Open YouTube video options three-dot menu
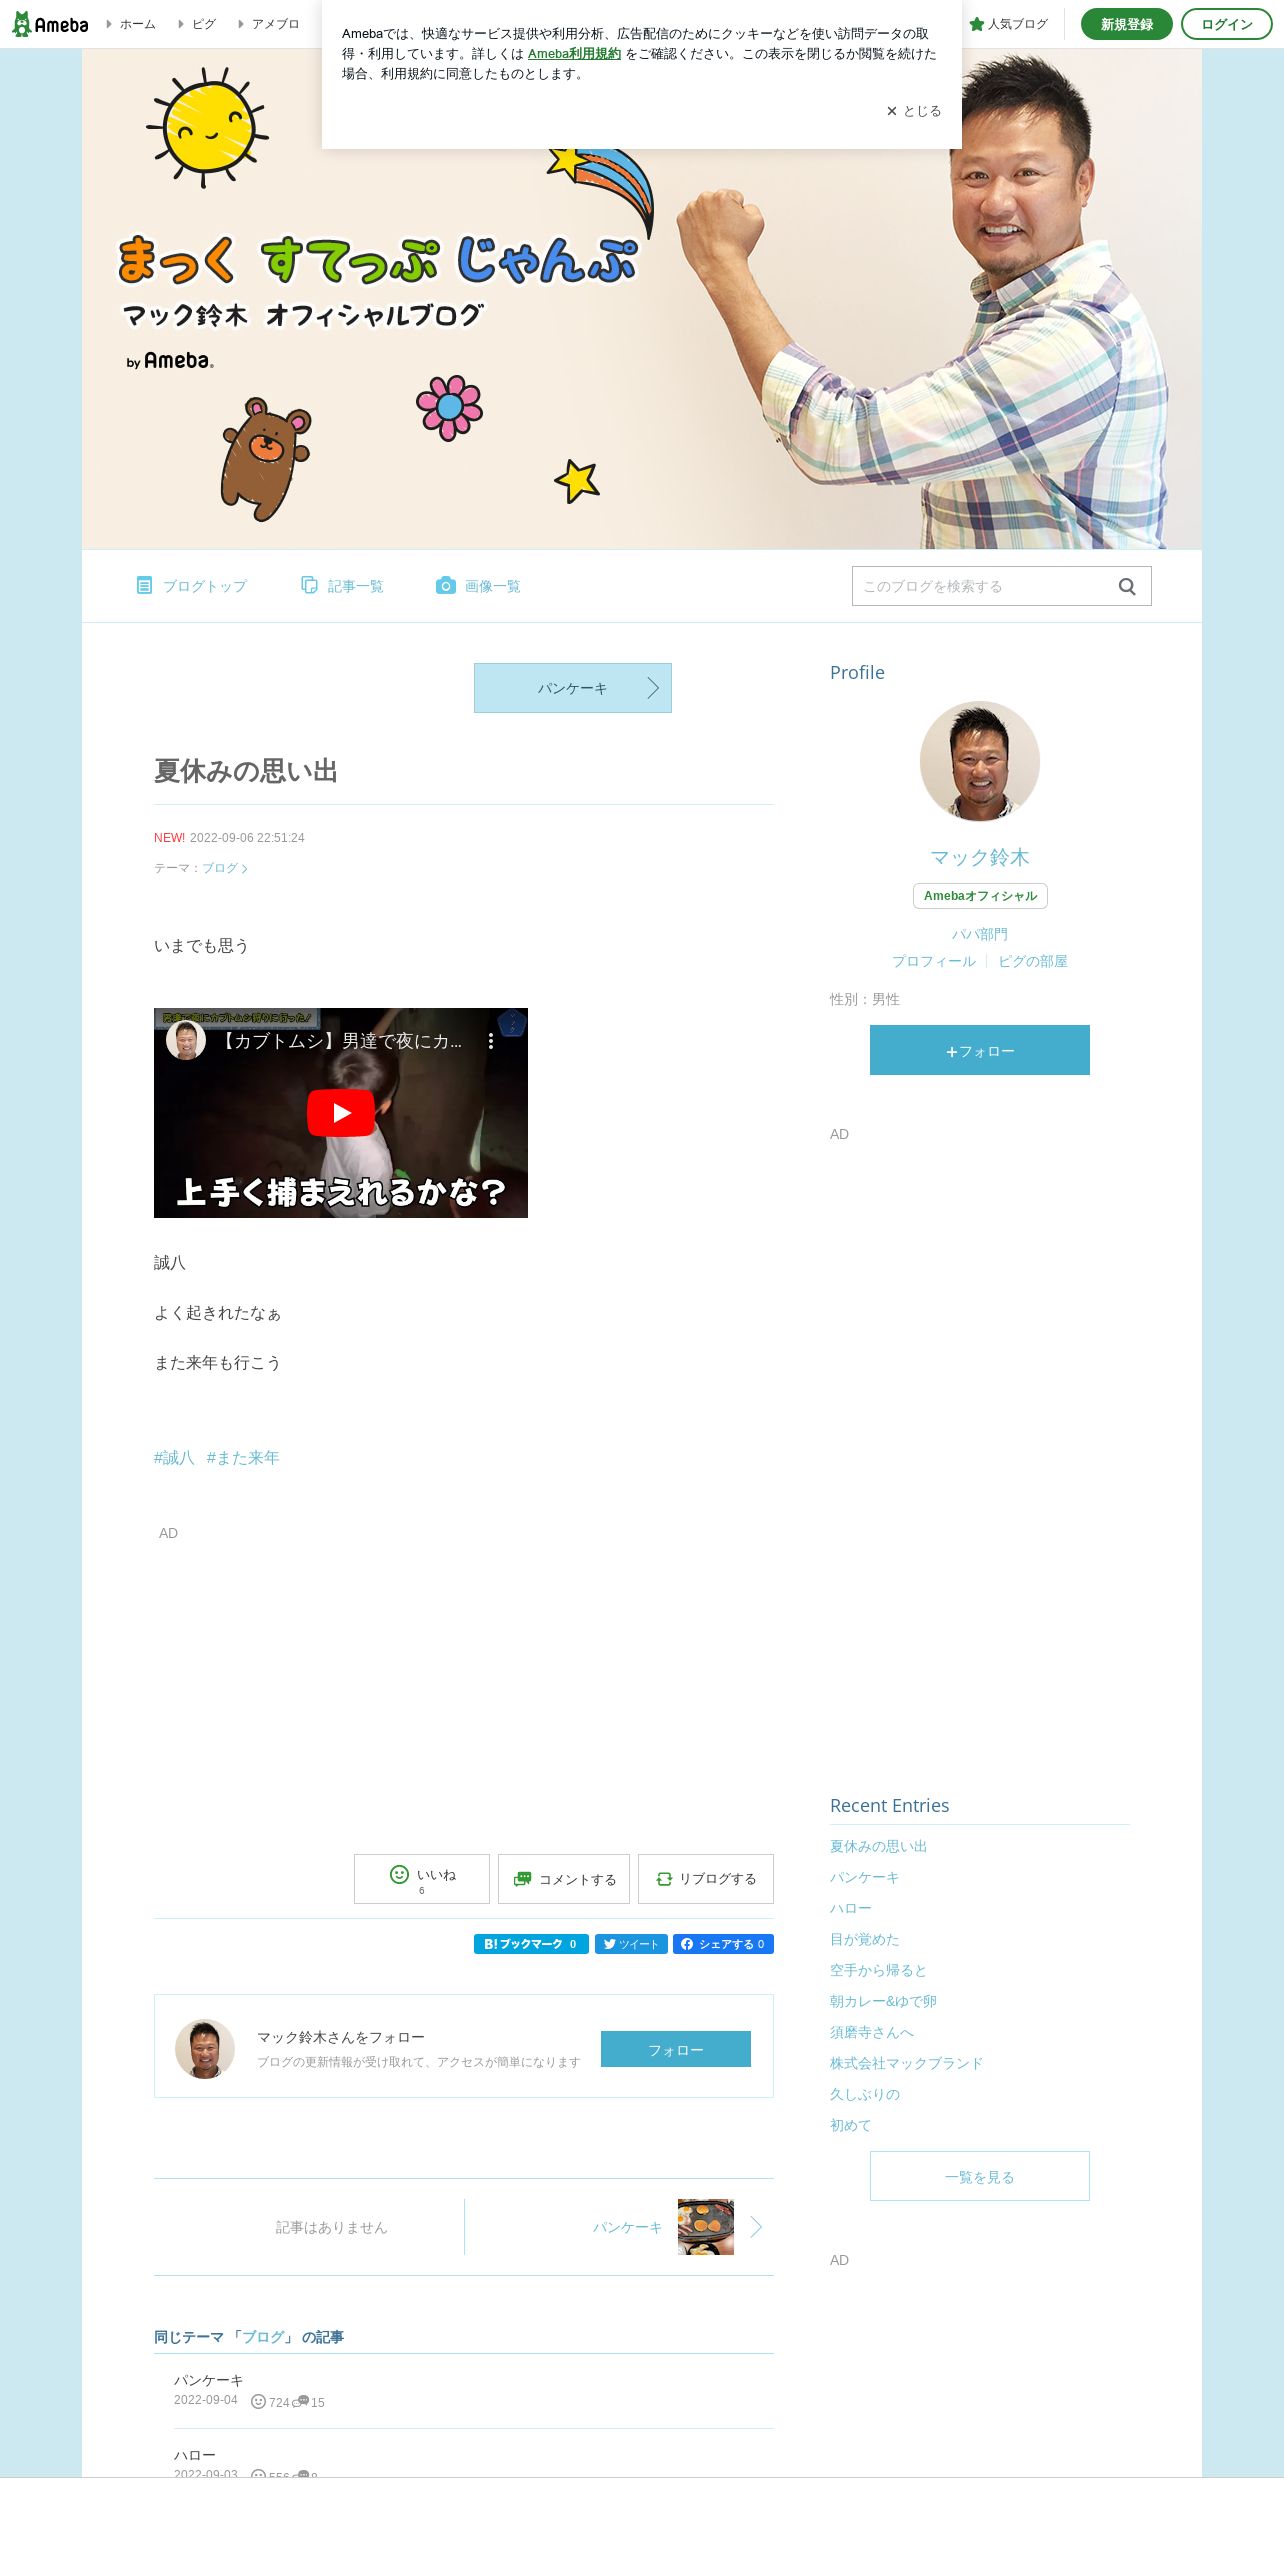 pos(490,1041)
